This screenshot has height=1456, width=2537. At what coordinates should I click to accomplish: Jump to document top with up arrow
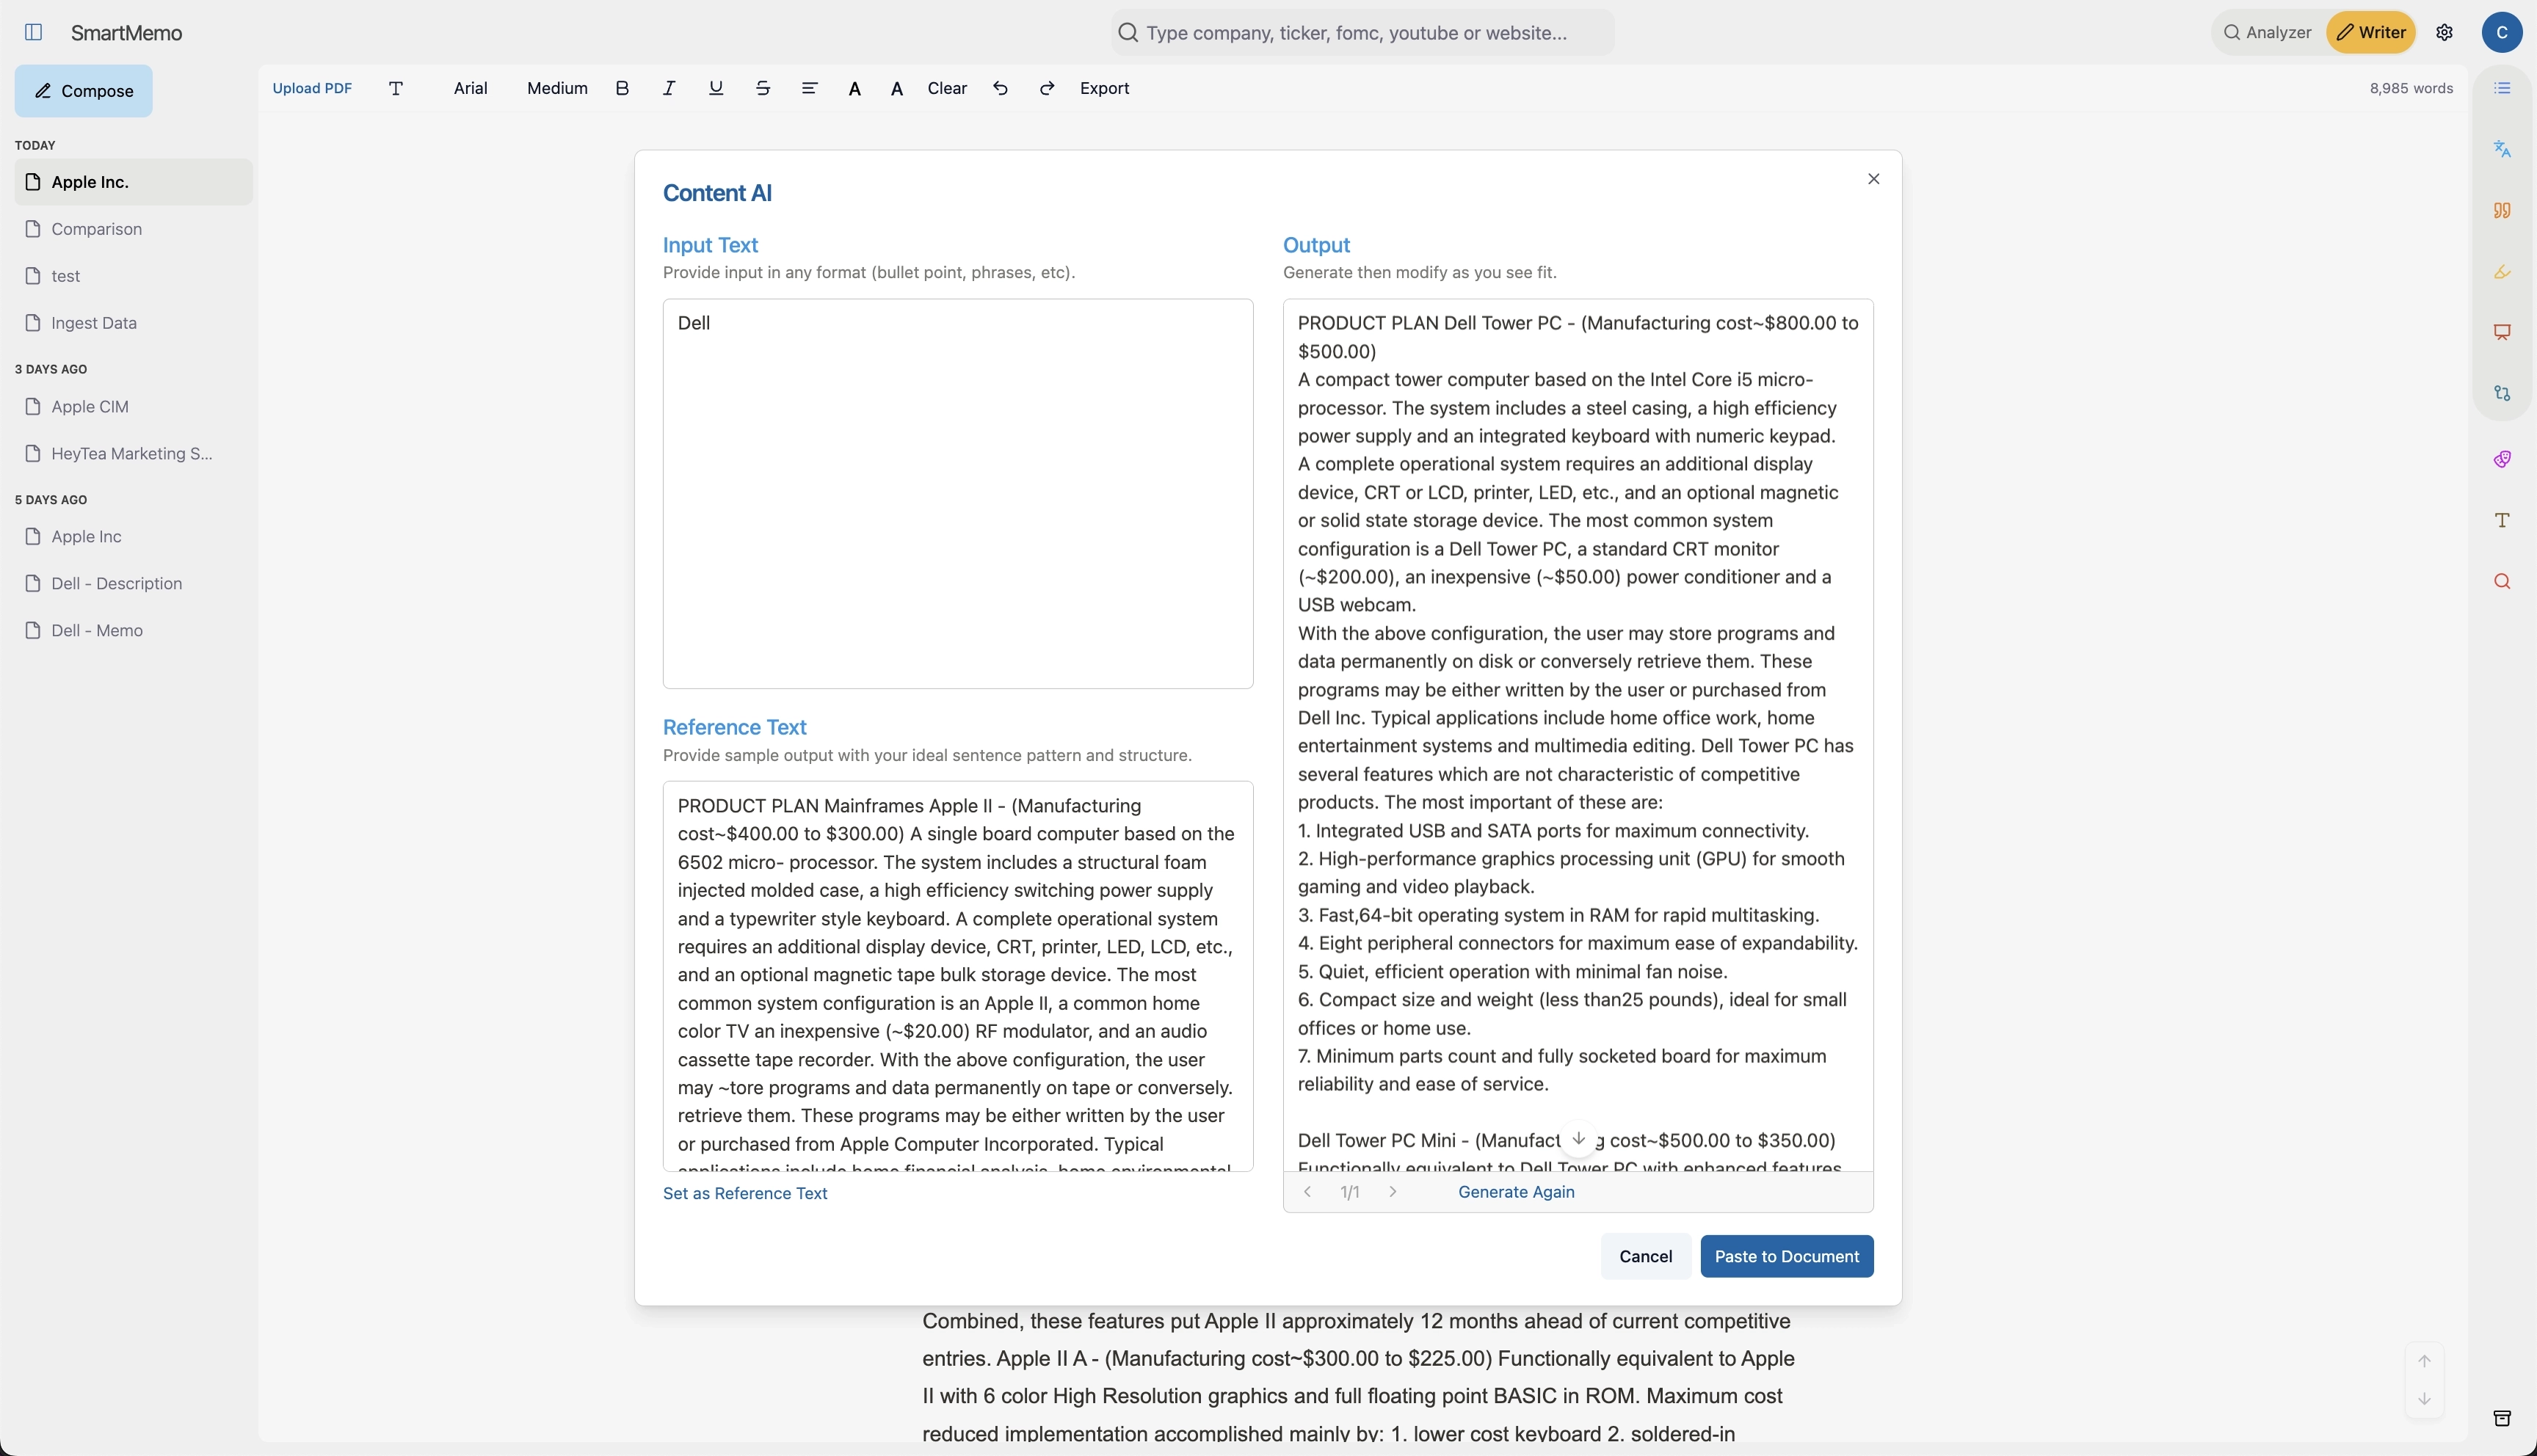click(x=2424, y=1361)
